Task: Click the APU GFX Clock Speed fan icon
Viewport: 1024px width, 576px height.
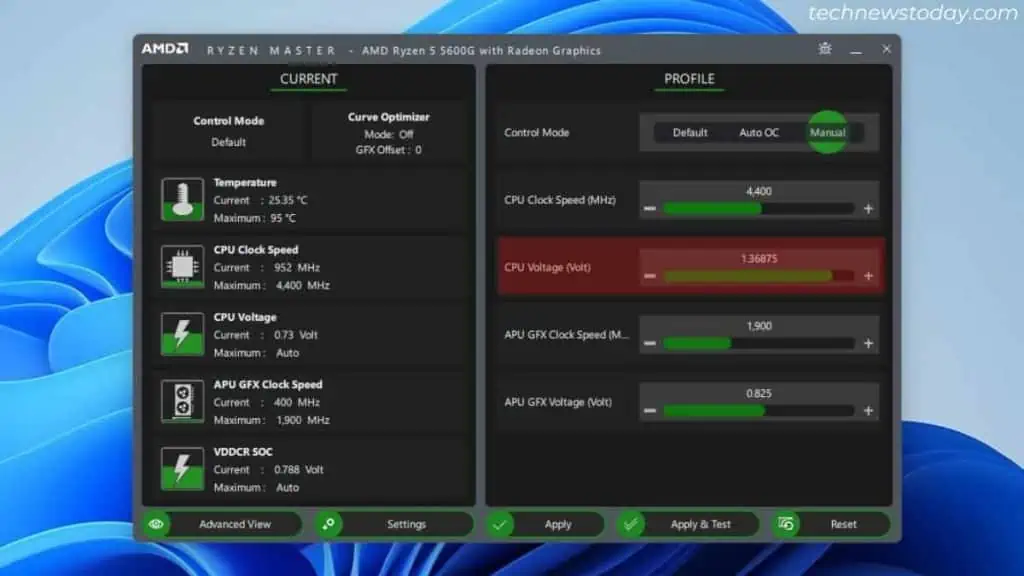Action: (x=181, y=401)
